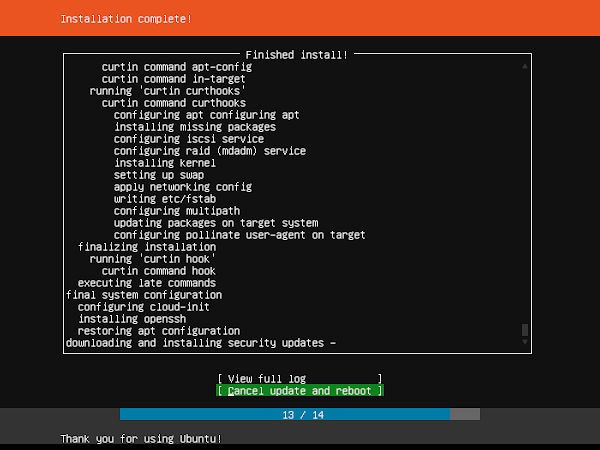Click the 'Finished install!' title
The width and height of the screenshot is (600, 450).
tap(297, 55)
